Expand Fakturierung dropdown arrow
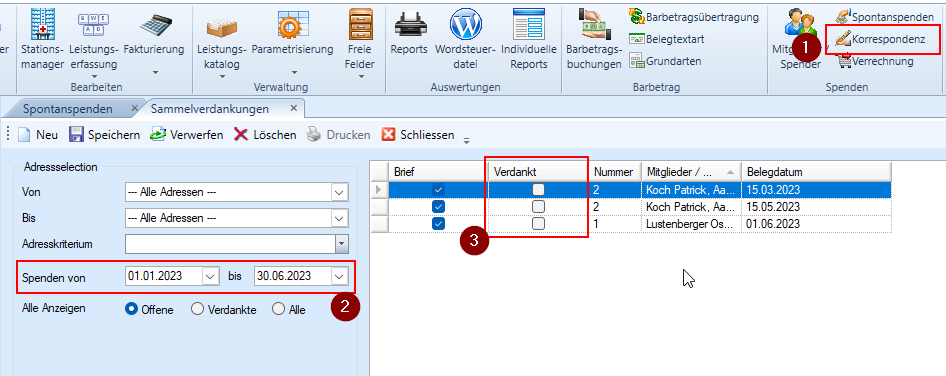The width and height of the screenshot is (946, 376). click(x=155, y=73)
